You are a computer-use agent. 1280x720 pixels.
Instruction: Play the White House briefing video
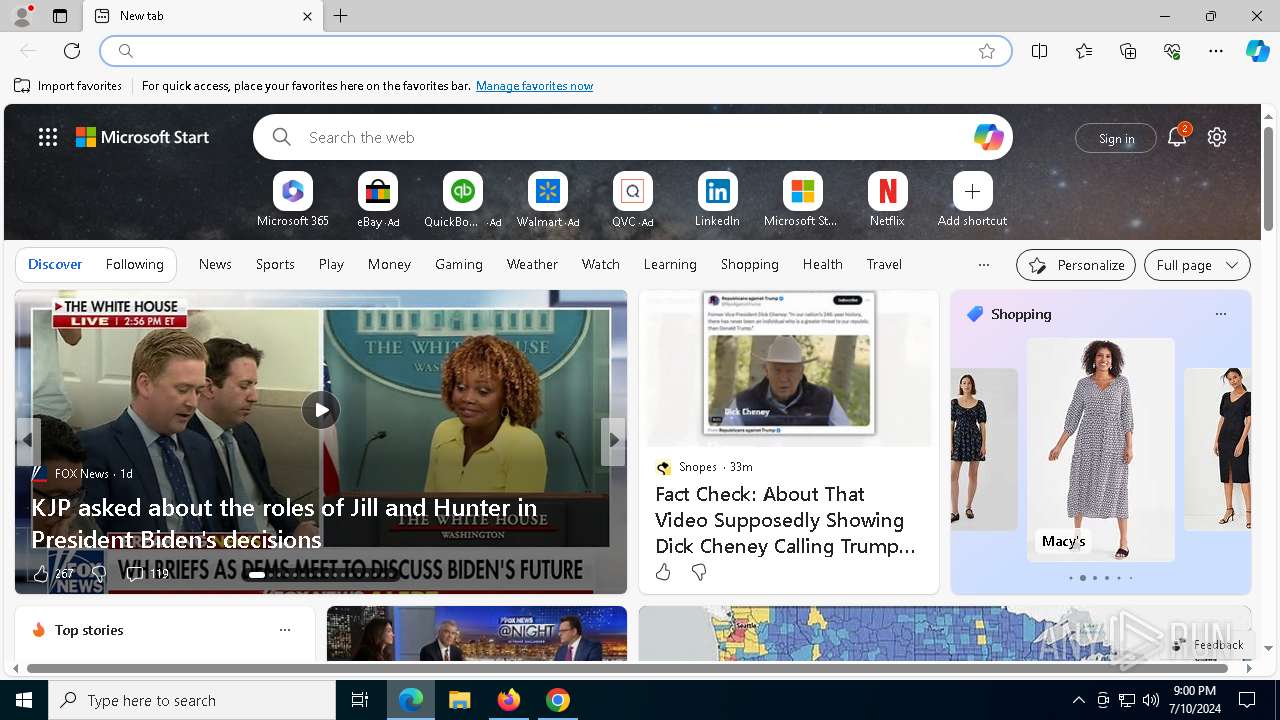click(x=321, y=410)
